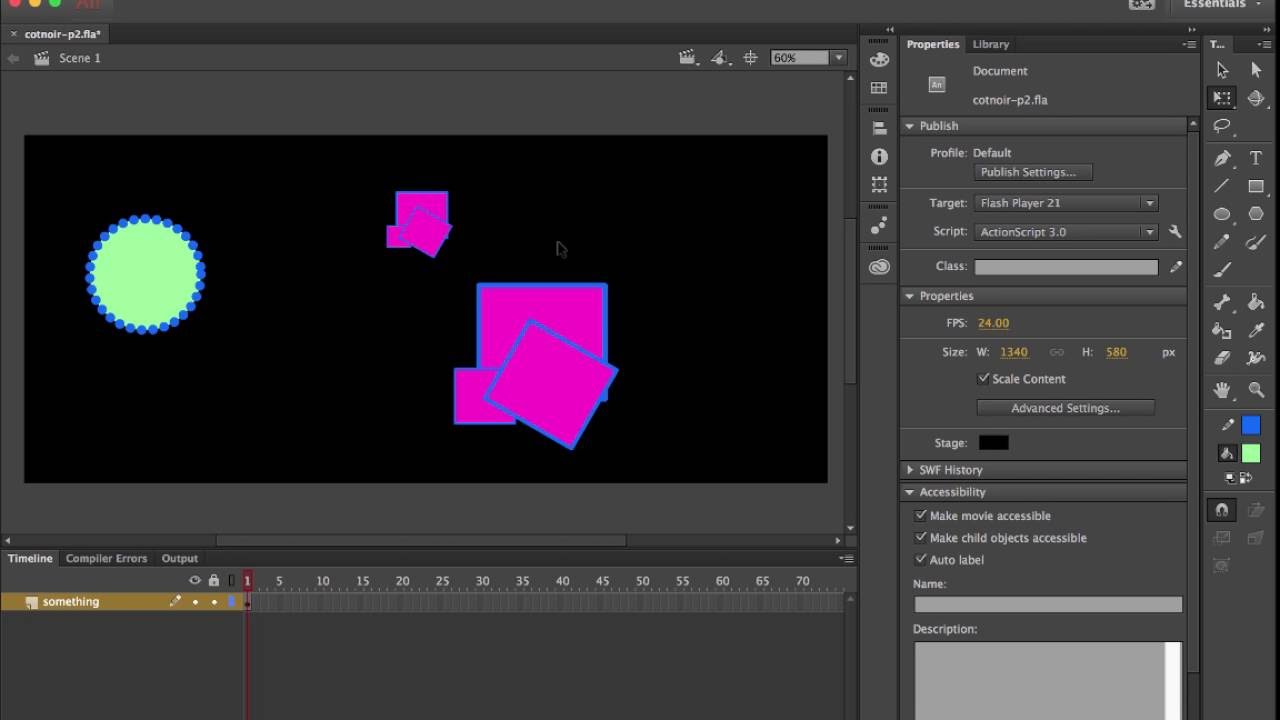Open the Color panel palette icon
Image resolution: width=1280 pixels, height=720 pixels.
(x=879, y=60)
